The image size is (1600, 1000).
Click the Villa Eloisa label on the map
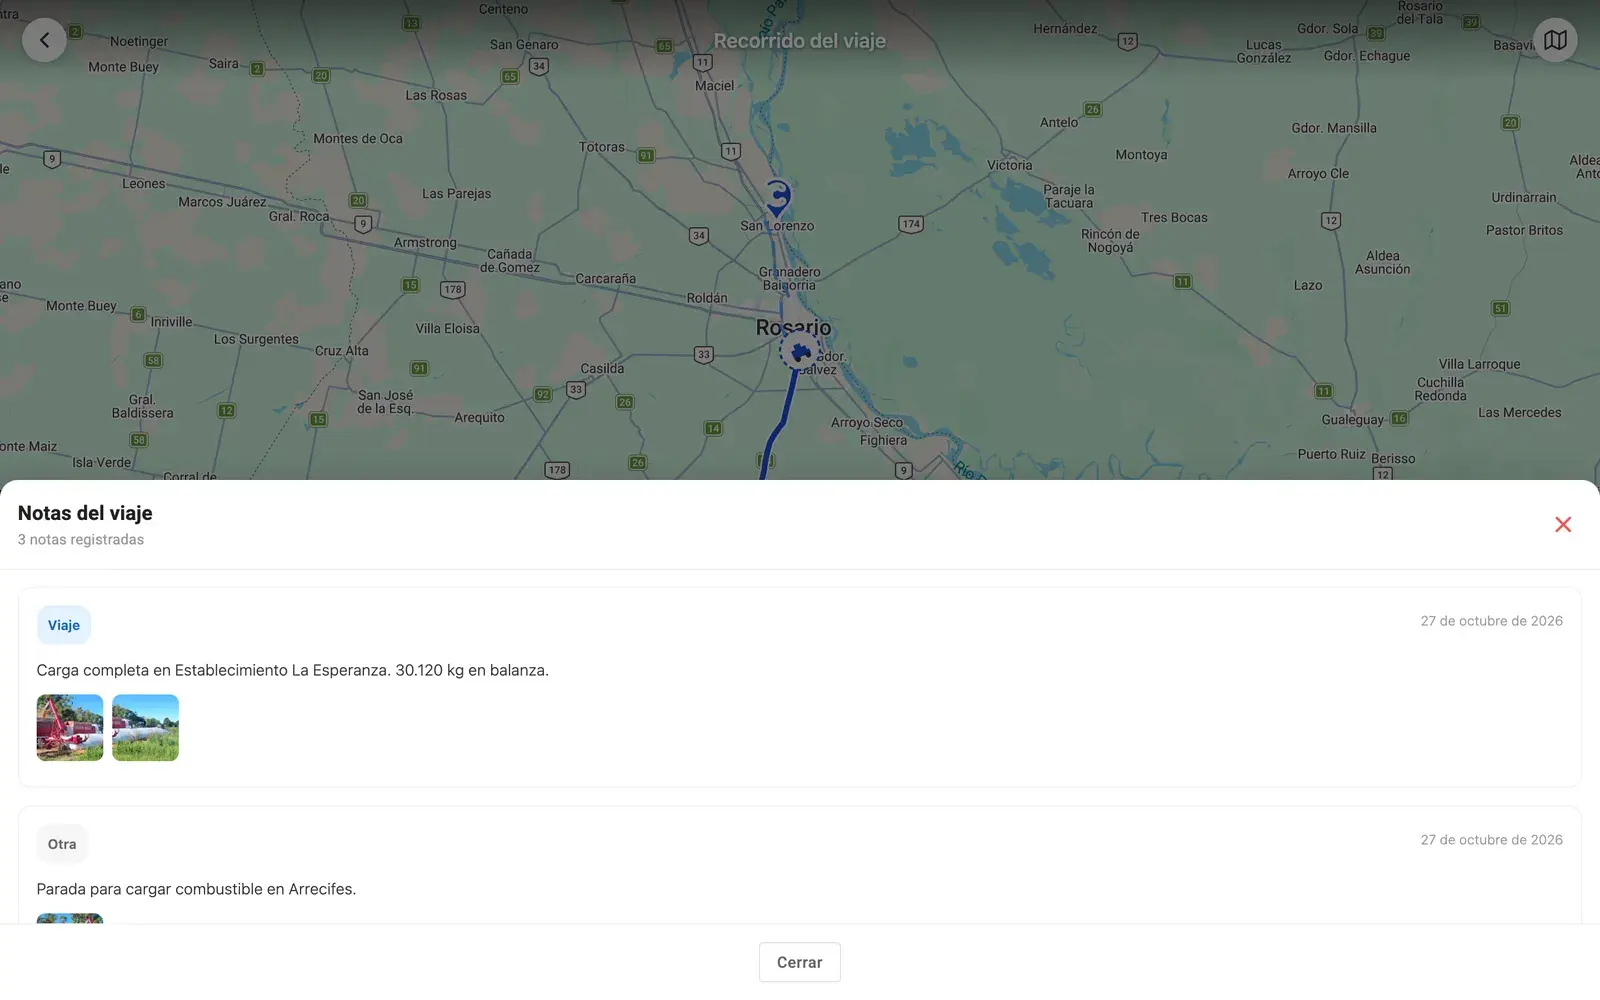tap(447, 329)
